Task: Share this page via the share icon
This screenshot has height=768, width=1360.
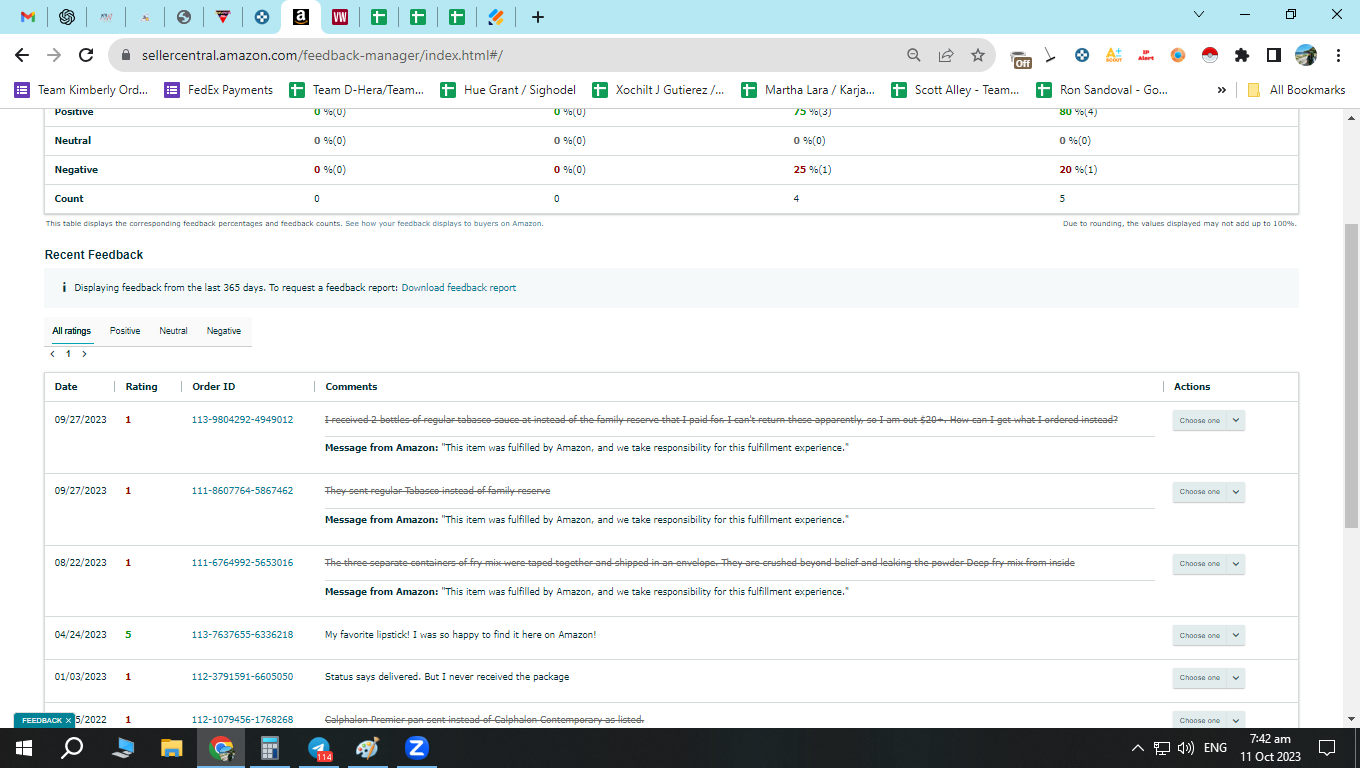Action: [946, 55]
